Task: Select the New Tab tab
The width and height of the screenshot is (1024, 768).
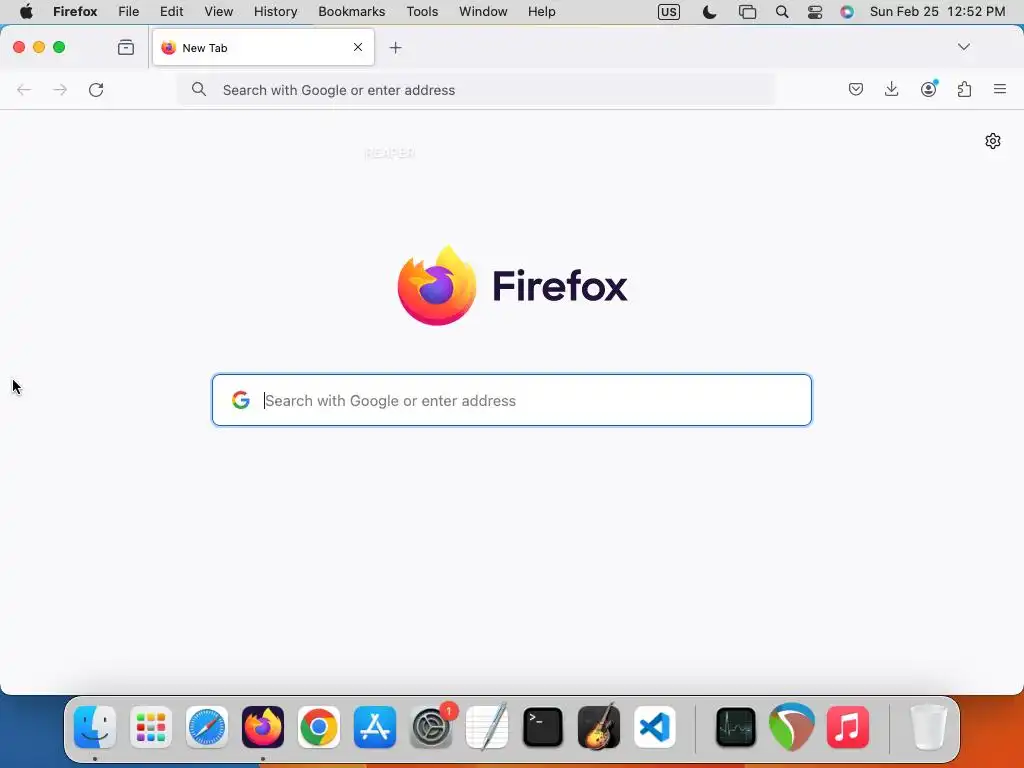Action: coord(263,47)
